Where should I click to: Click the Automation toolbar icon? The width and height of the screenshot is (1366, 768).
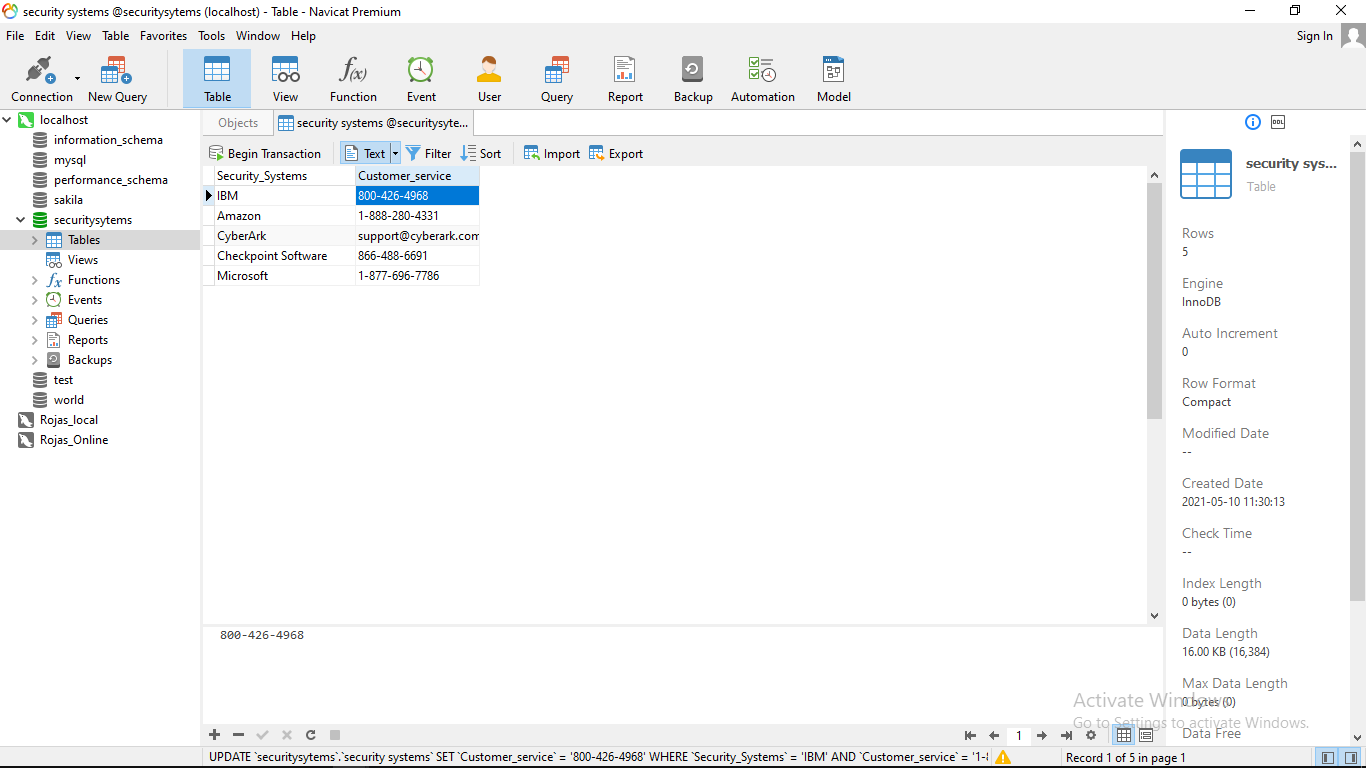pos(762,79)
